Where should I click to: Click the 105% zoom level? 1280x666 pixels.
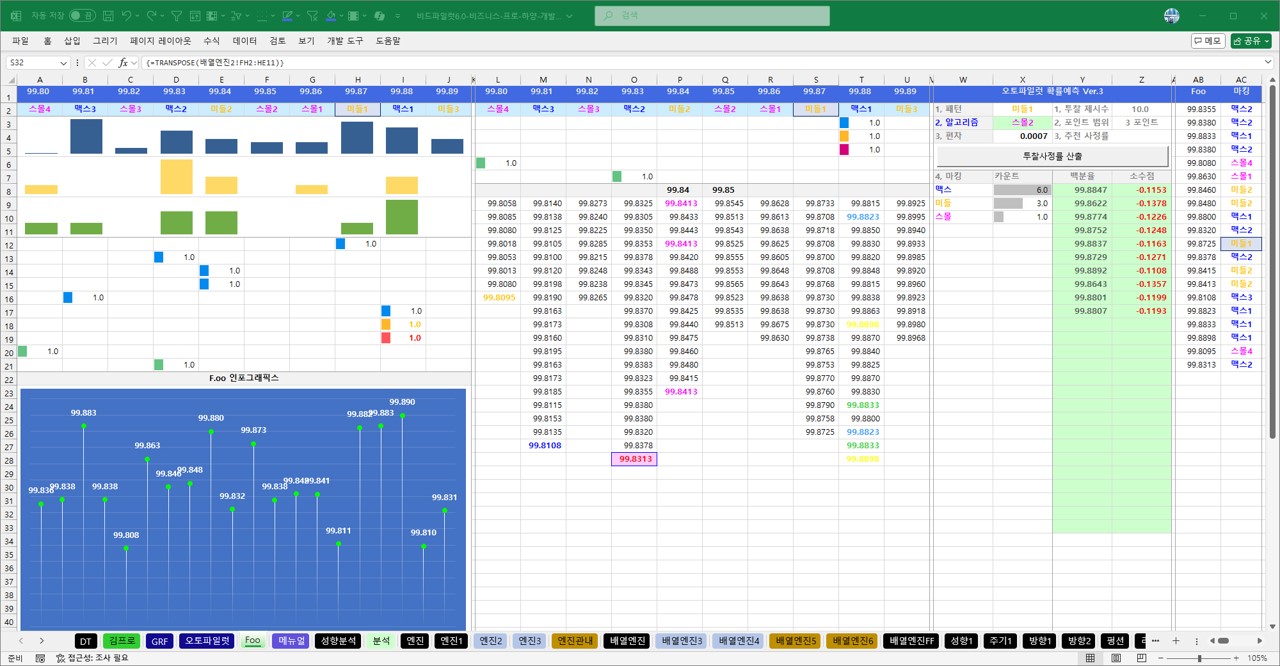pyautogui.click(x=1258, y=658)
